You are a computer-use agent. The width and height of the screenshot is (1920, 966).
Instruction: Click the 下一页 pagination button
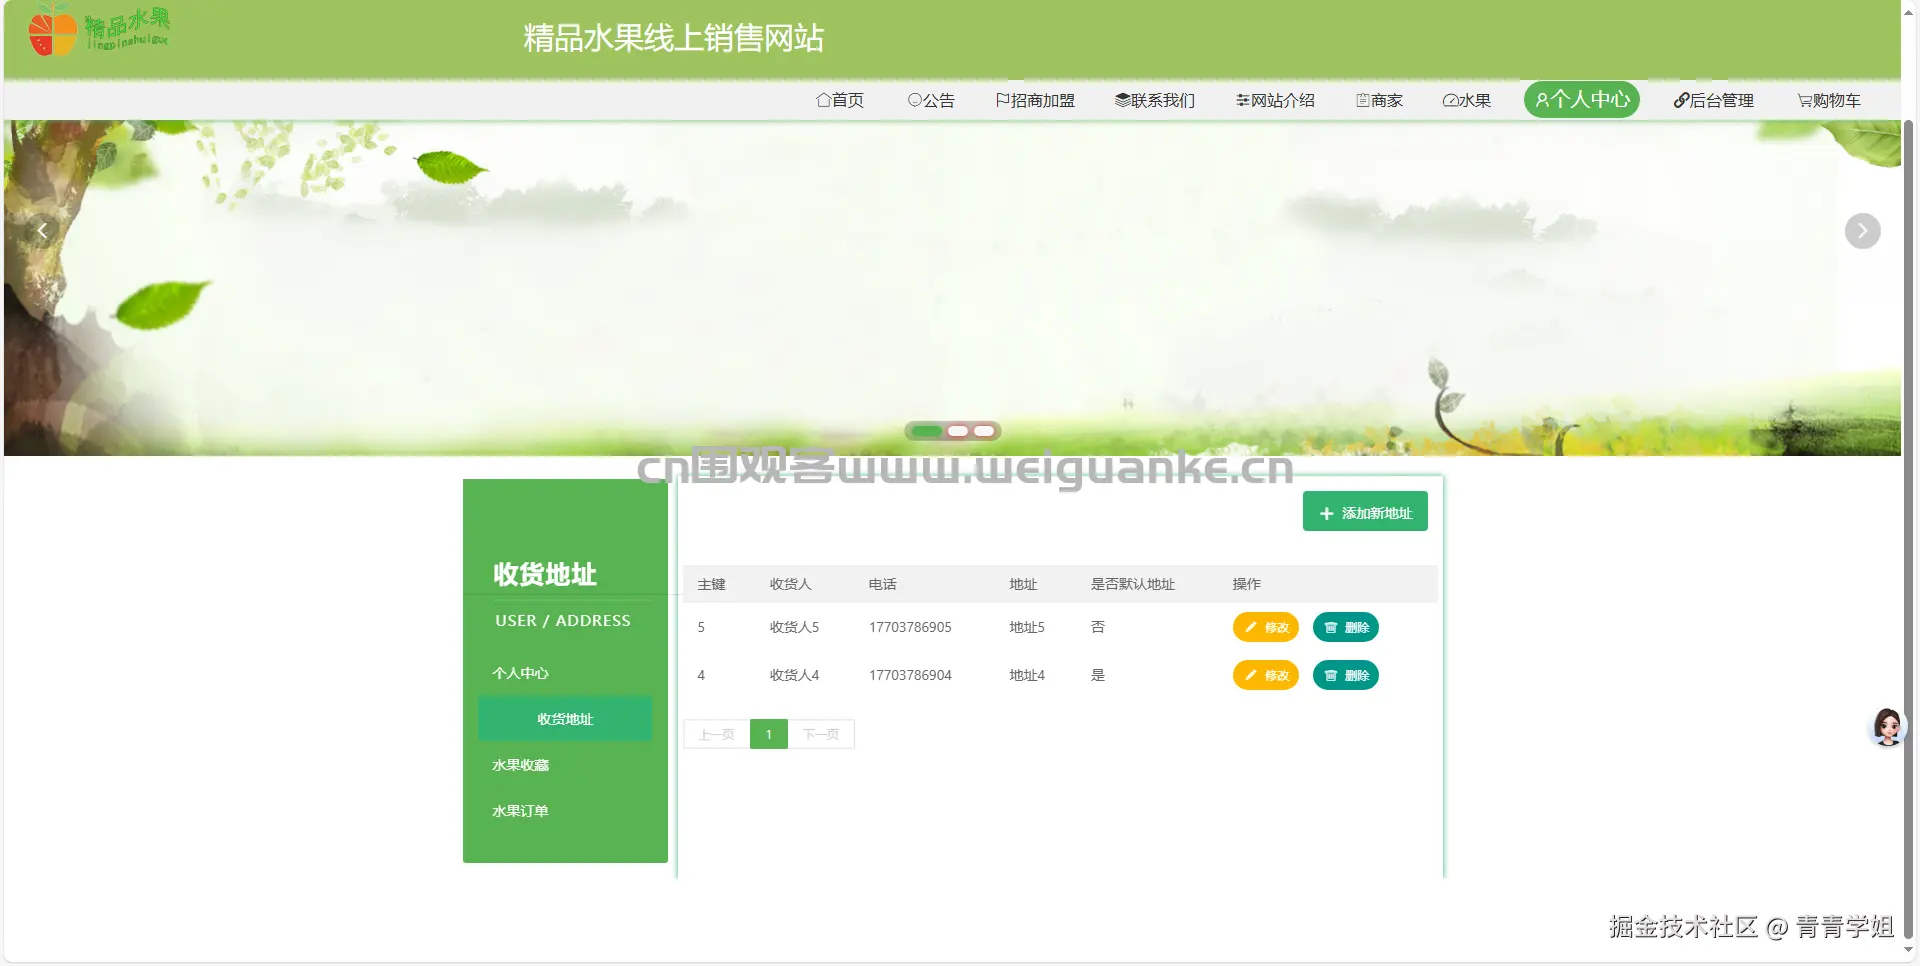tap(821, 734)
